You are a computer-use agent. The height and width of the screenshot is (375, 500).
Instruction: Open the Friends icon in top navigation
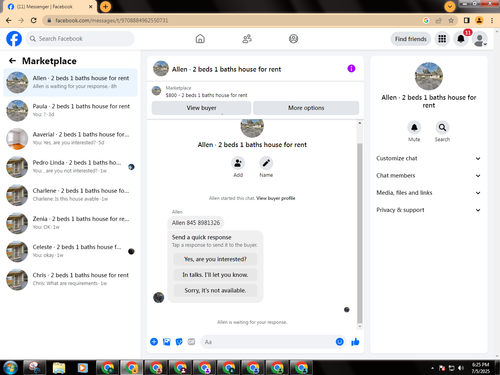pos(247,39)
